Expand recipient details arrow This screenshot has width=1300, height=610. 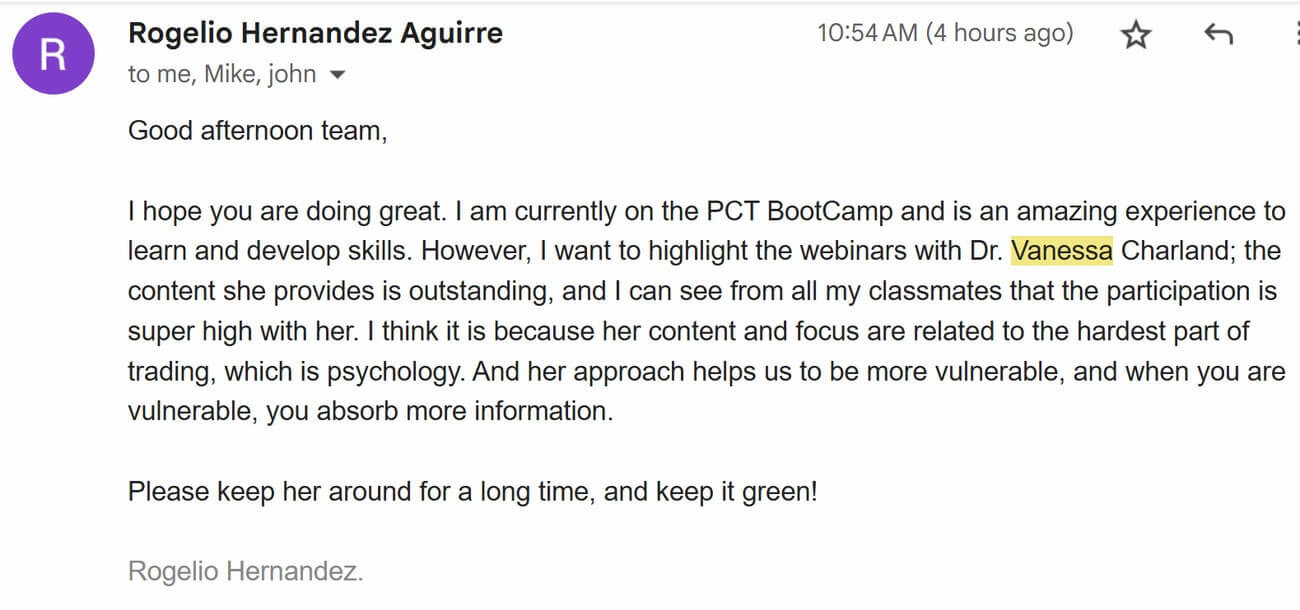click(x=337, y=75)
